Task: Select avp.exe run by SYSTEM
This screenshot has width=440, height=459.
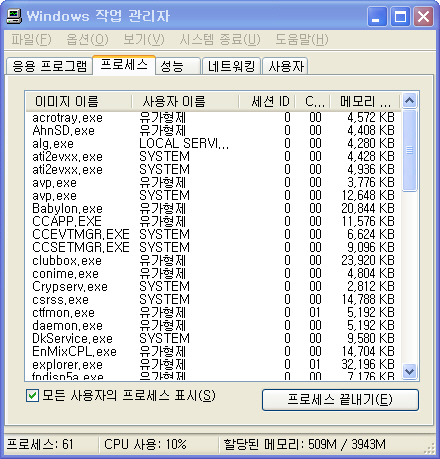Action: pyautogui.click(x=213, y=196)
